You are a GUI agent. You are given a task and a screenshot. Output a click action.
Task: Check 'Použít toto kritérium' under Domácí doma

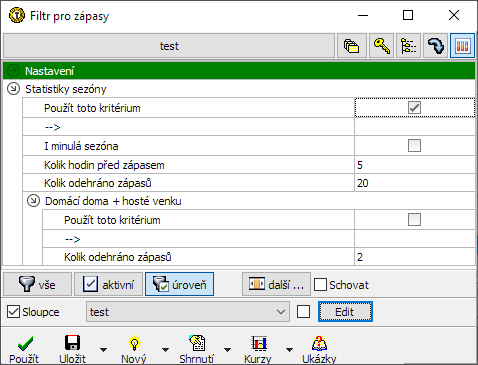tap(414, 220)
